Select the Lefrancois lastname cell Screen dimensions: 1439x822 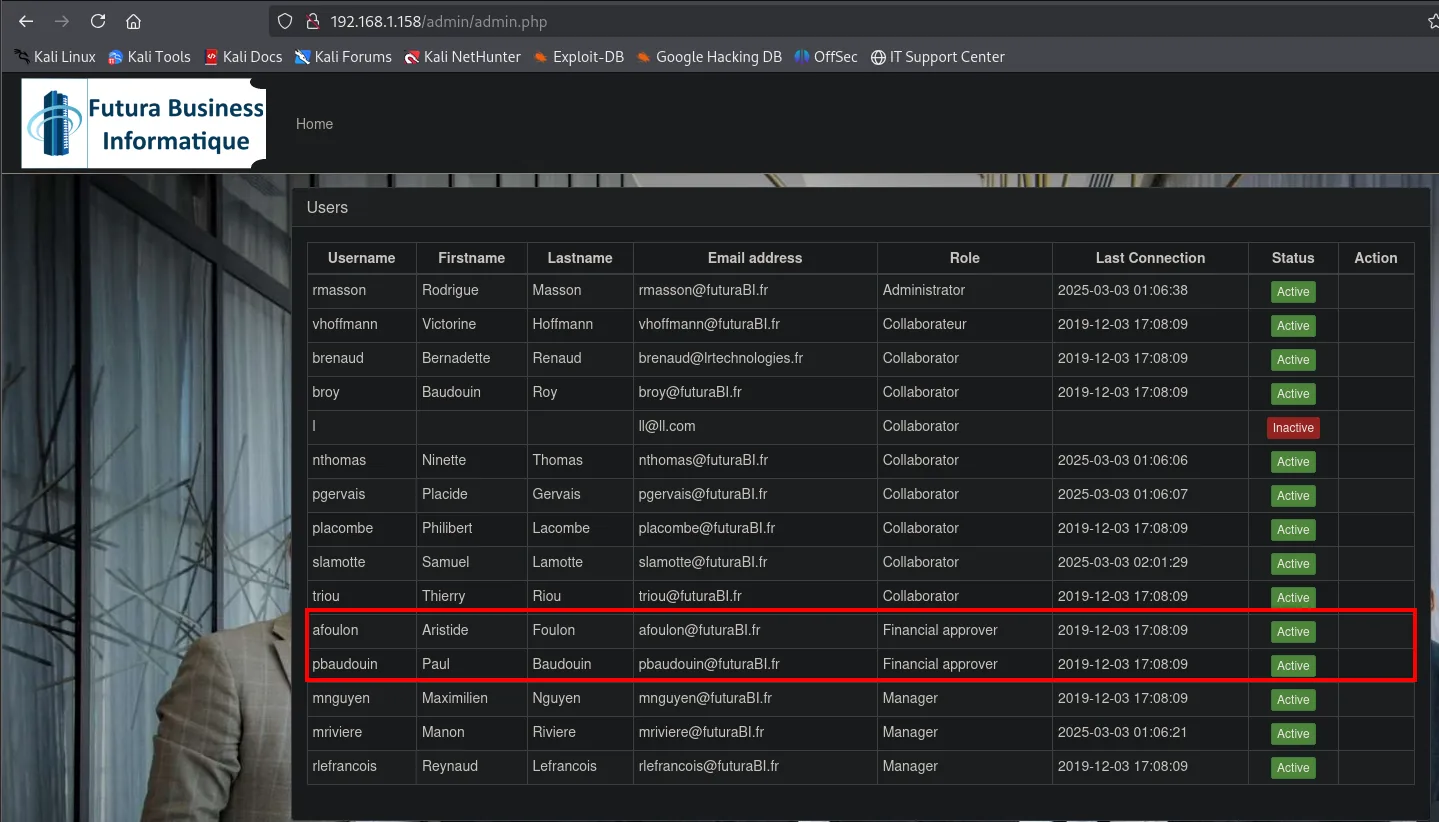tap(580, 766)
